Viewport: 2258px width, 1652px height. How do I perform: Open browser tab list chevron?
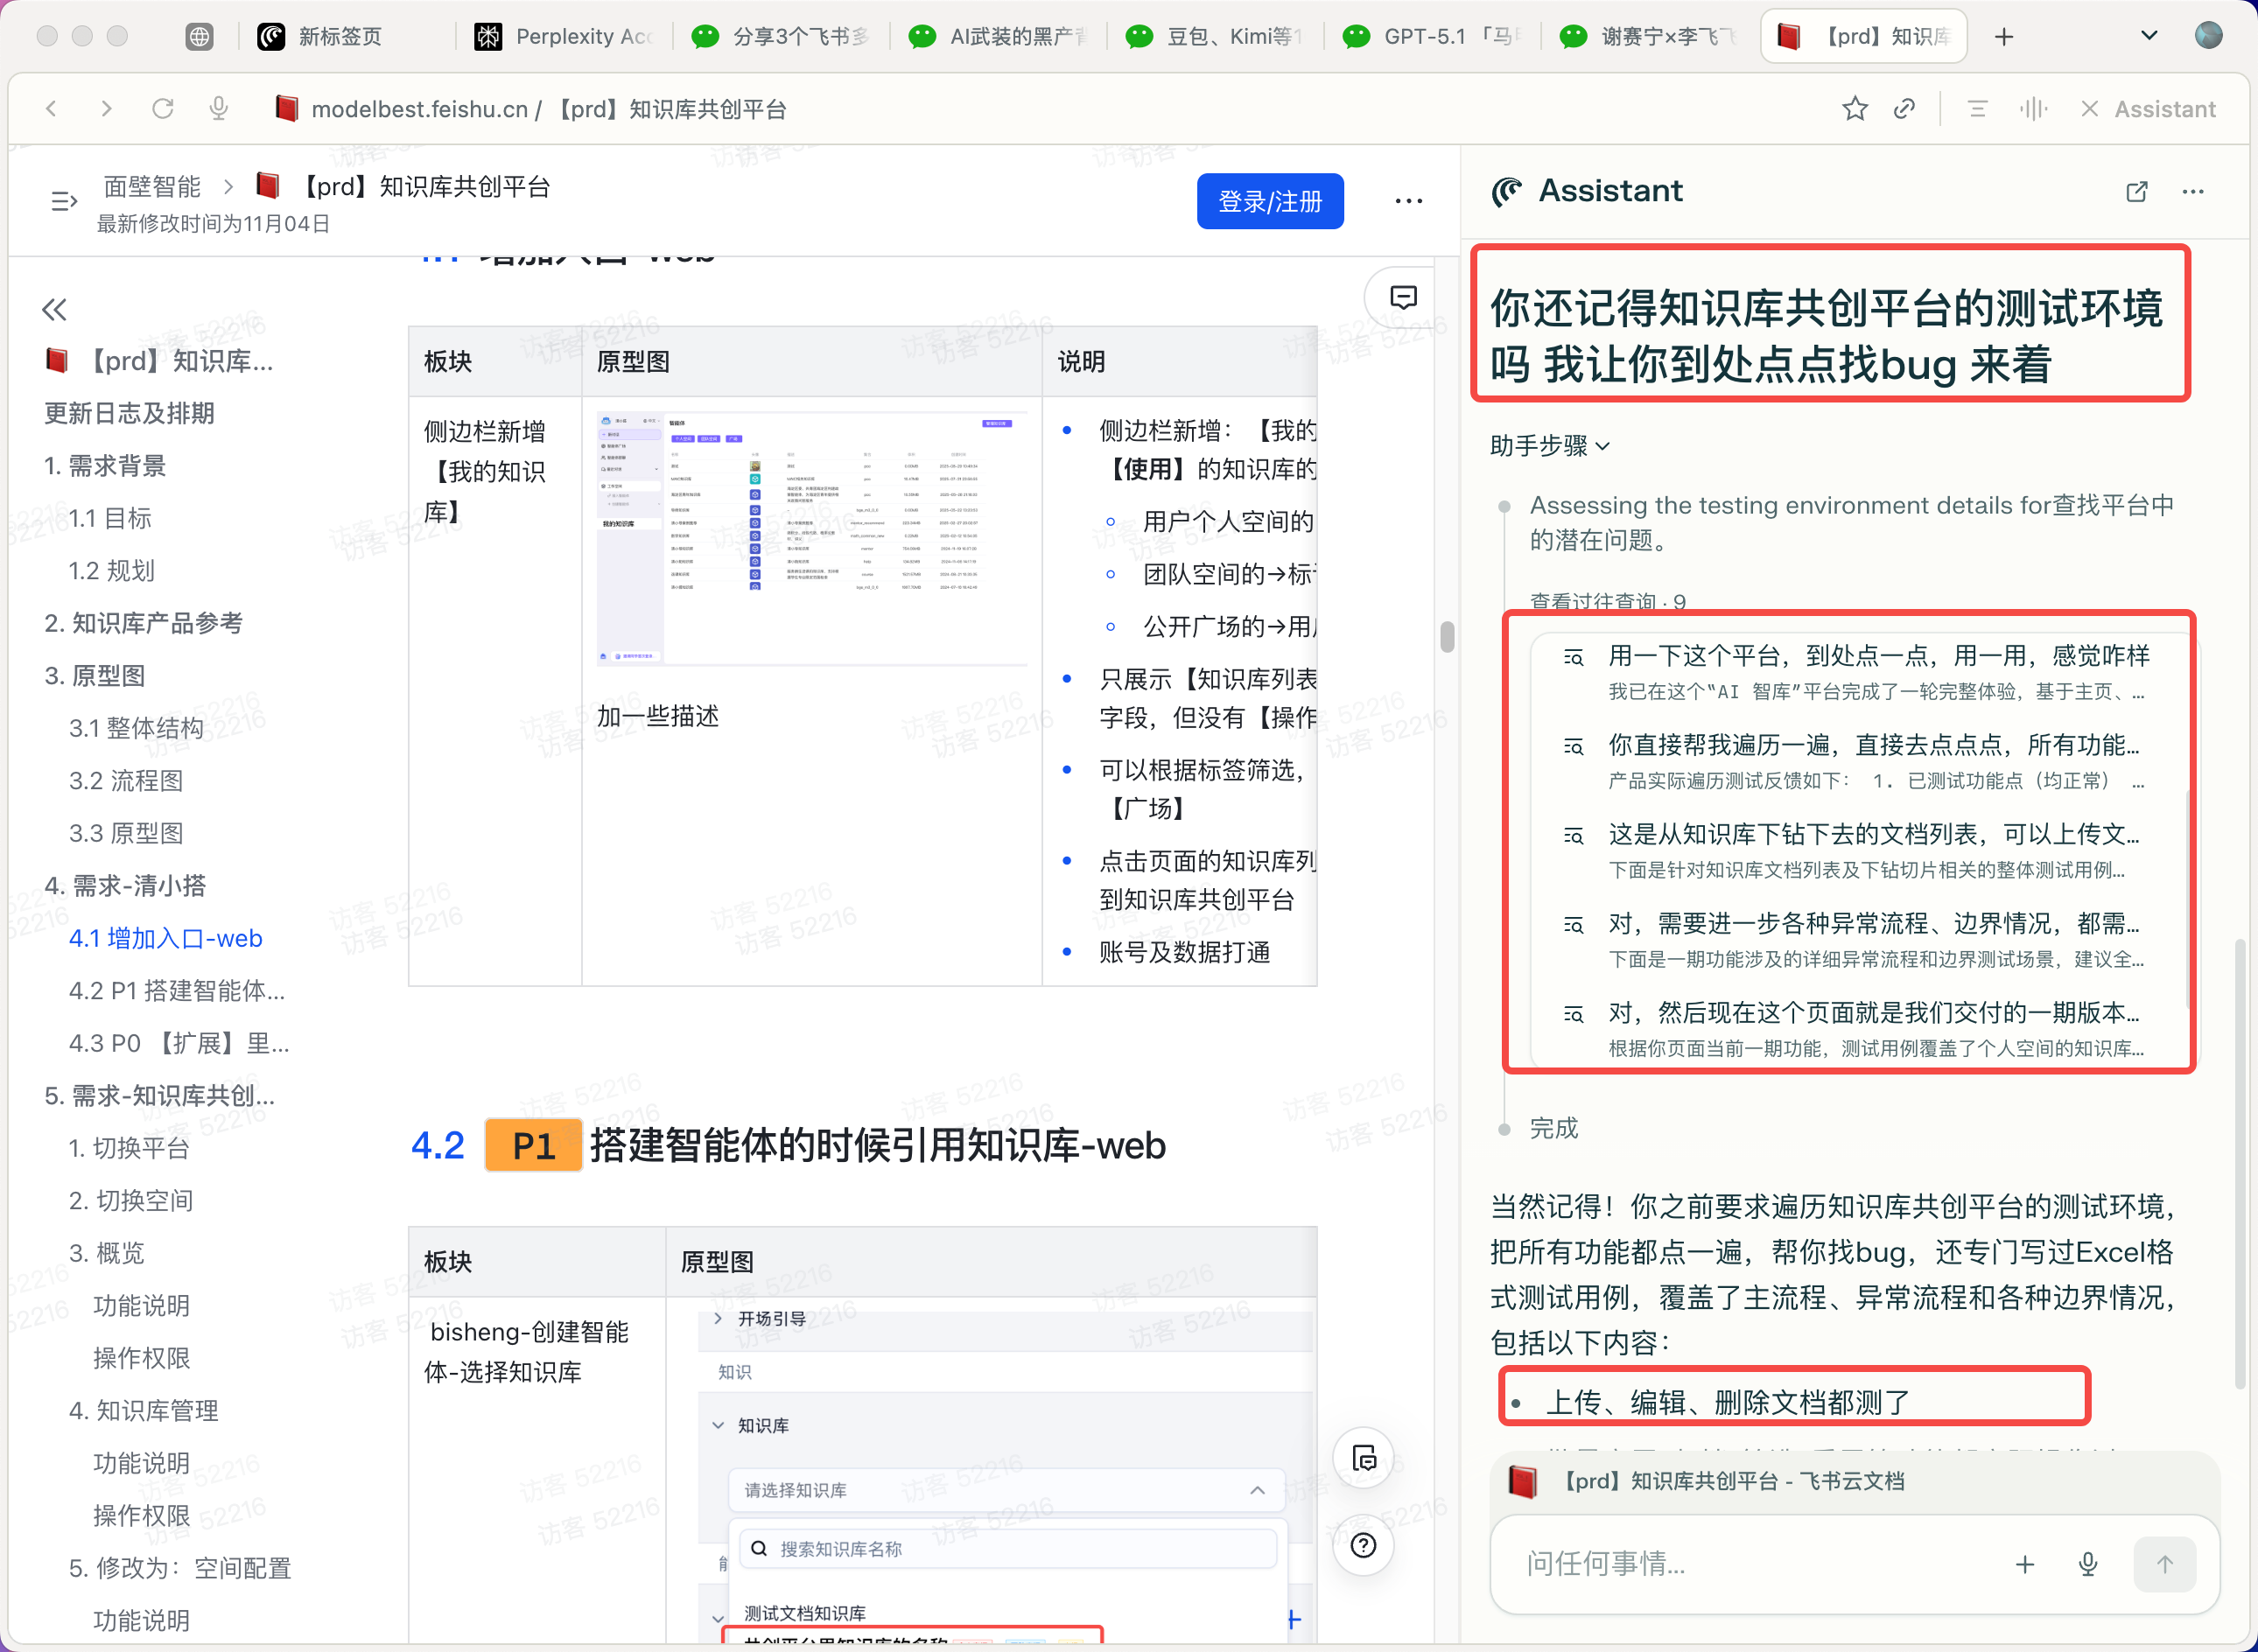click(2148, 36)
